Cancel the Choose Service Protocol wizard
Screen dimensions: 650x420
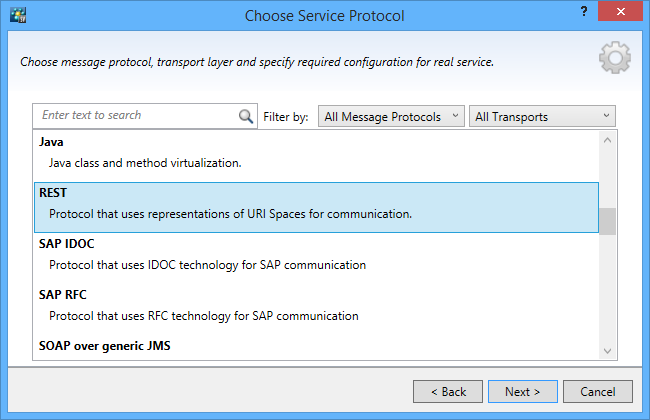click(x=597, y=391)
